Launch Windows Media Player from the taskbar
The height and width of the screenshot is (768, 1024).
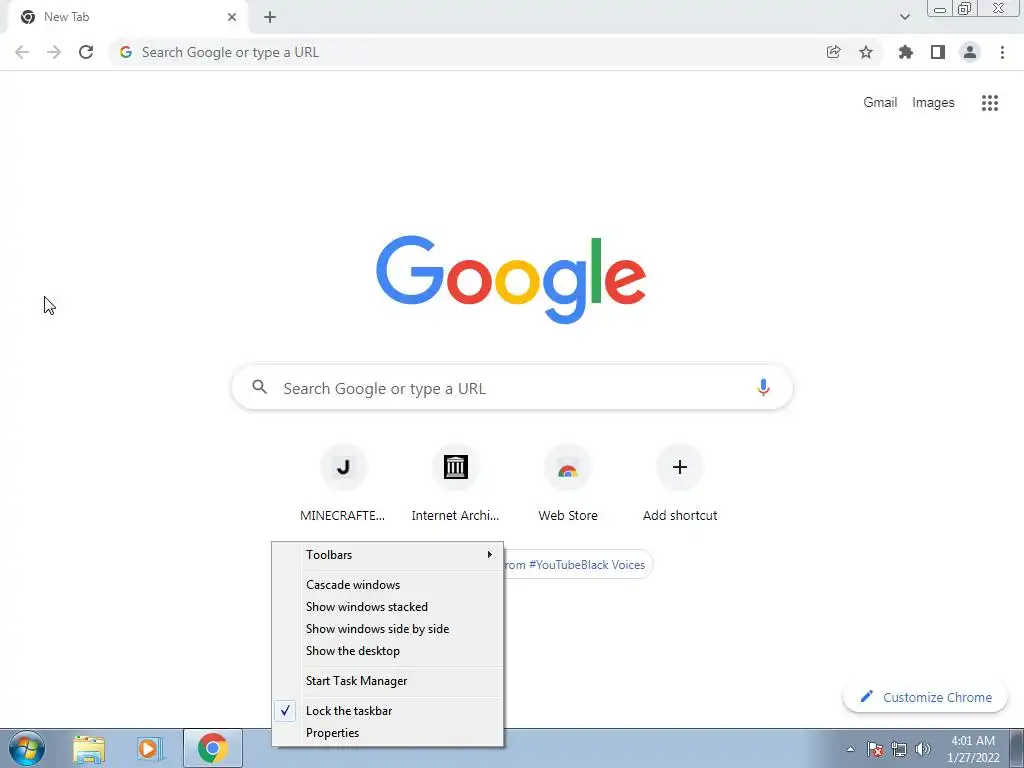click(x=150, y=749)
